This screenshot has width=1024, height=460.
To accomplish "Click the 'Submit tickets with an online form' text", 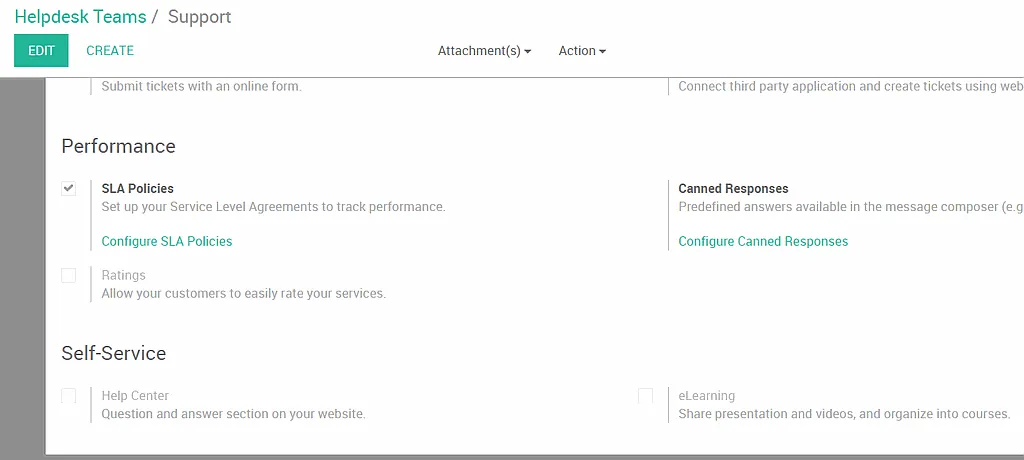I will [201, 86].
